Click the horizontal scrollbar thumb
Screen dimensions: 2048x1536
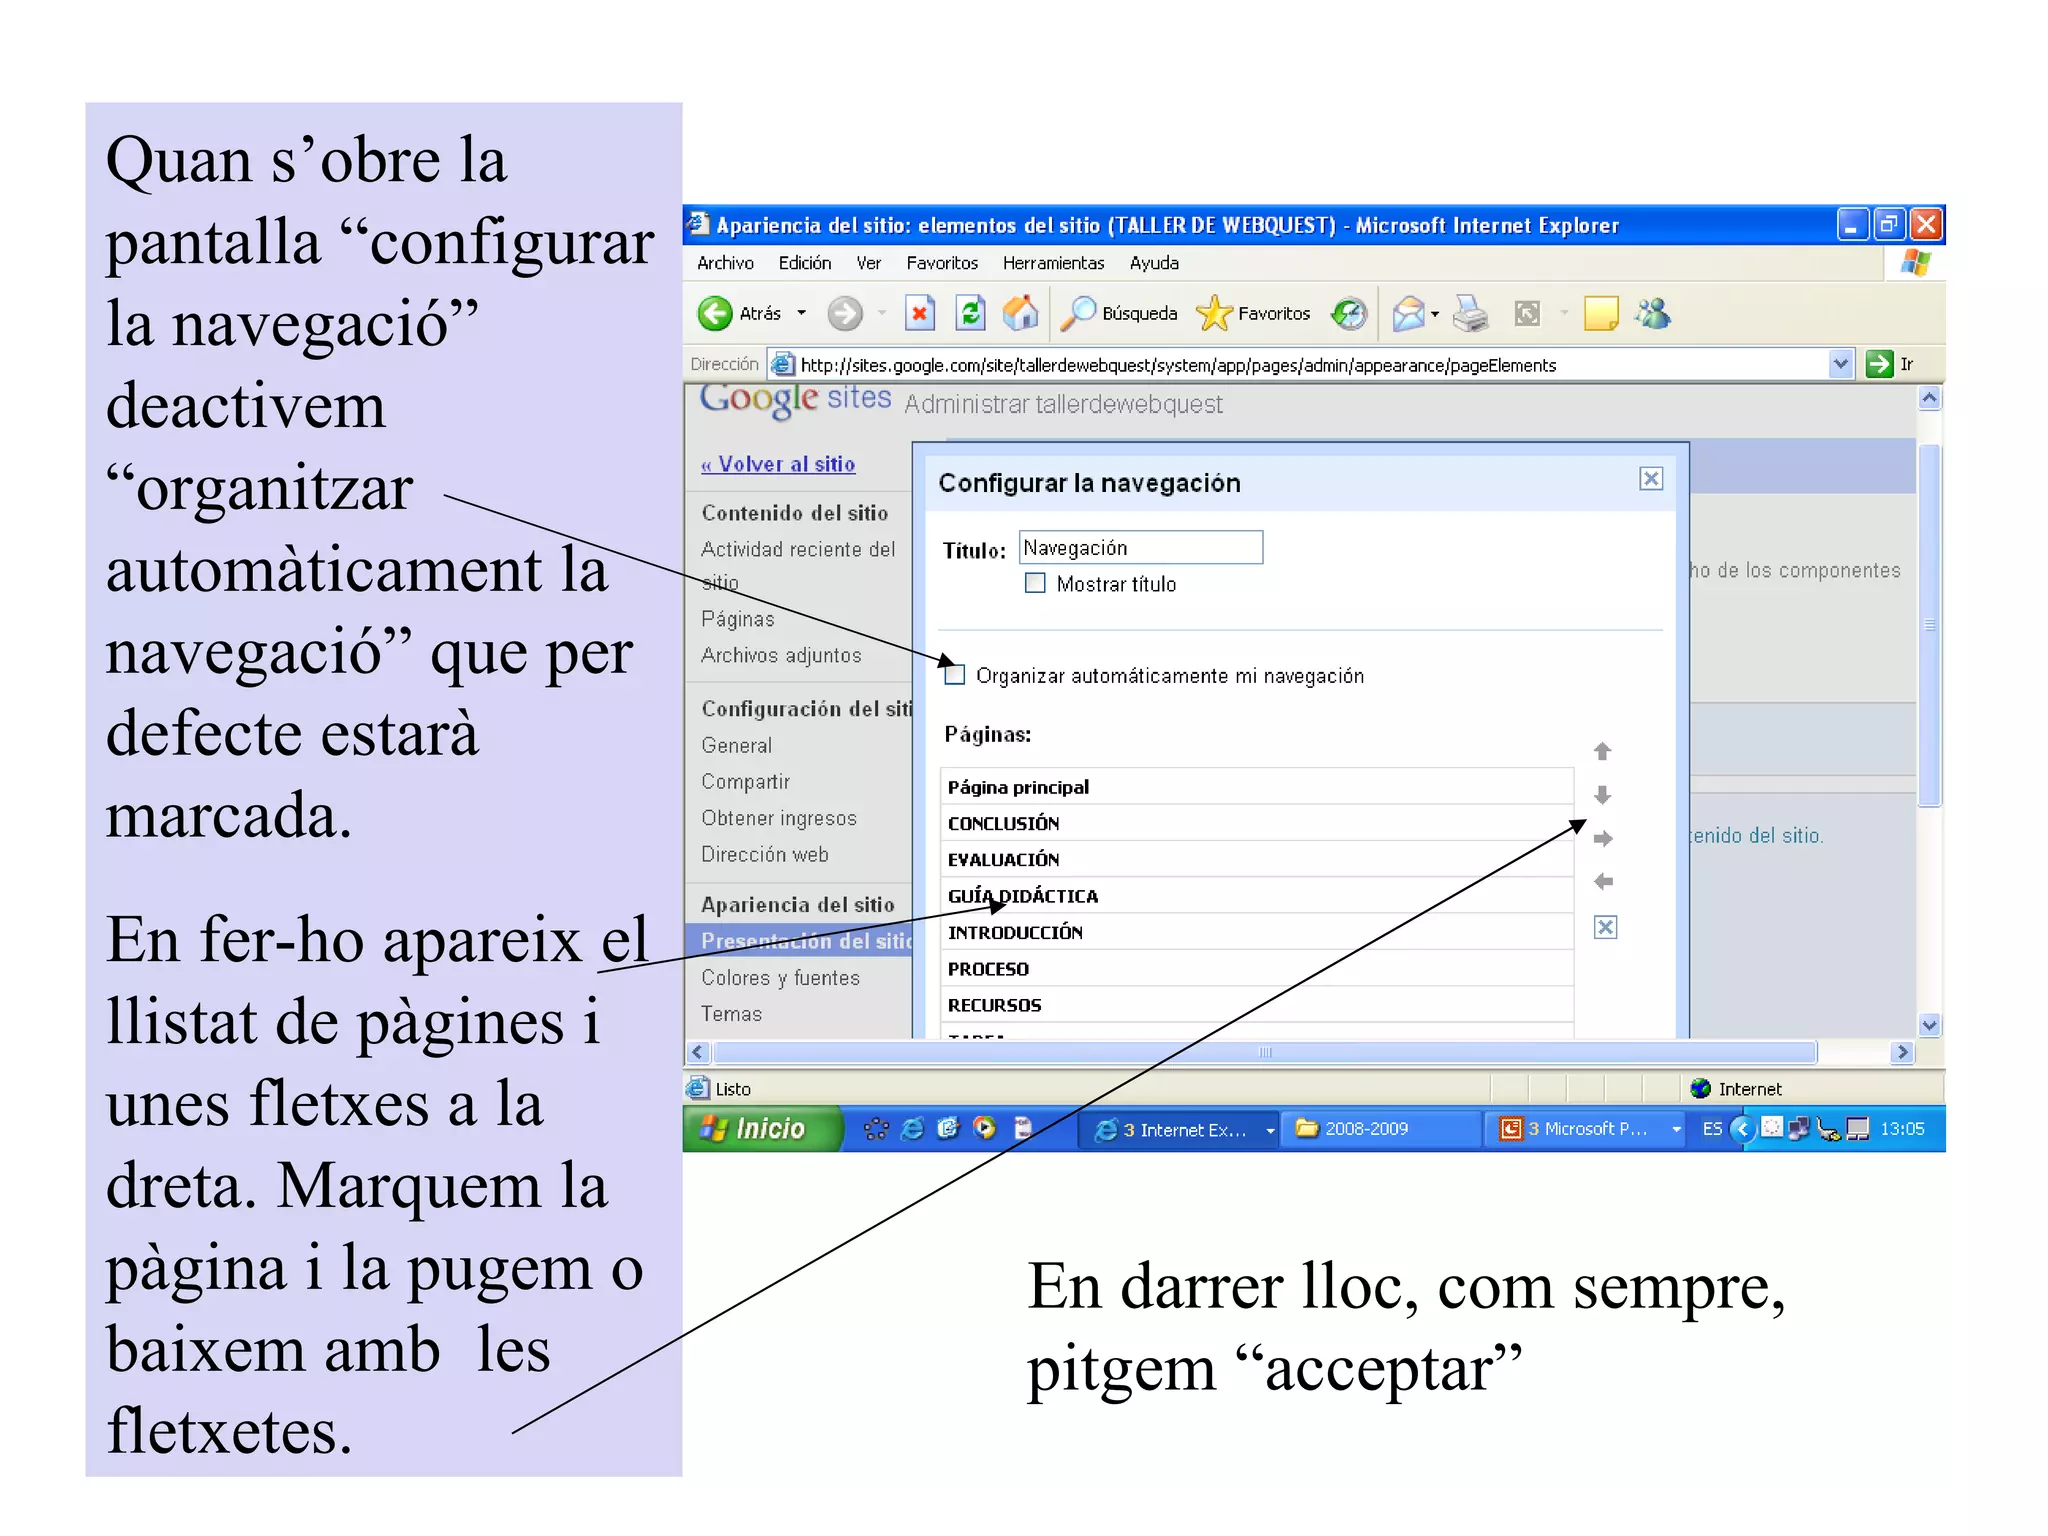(x=1265, y=1052)
